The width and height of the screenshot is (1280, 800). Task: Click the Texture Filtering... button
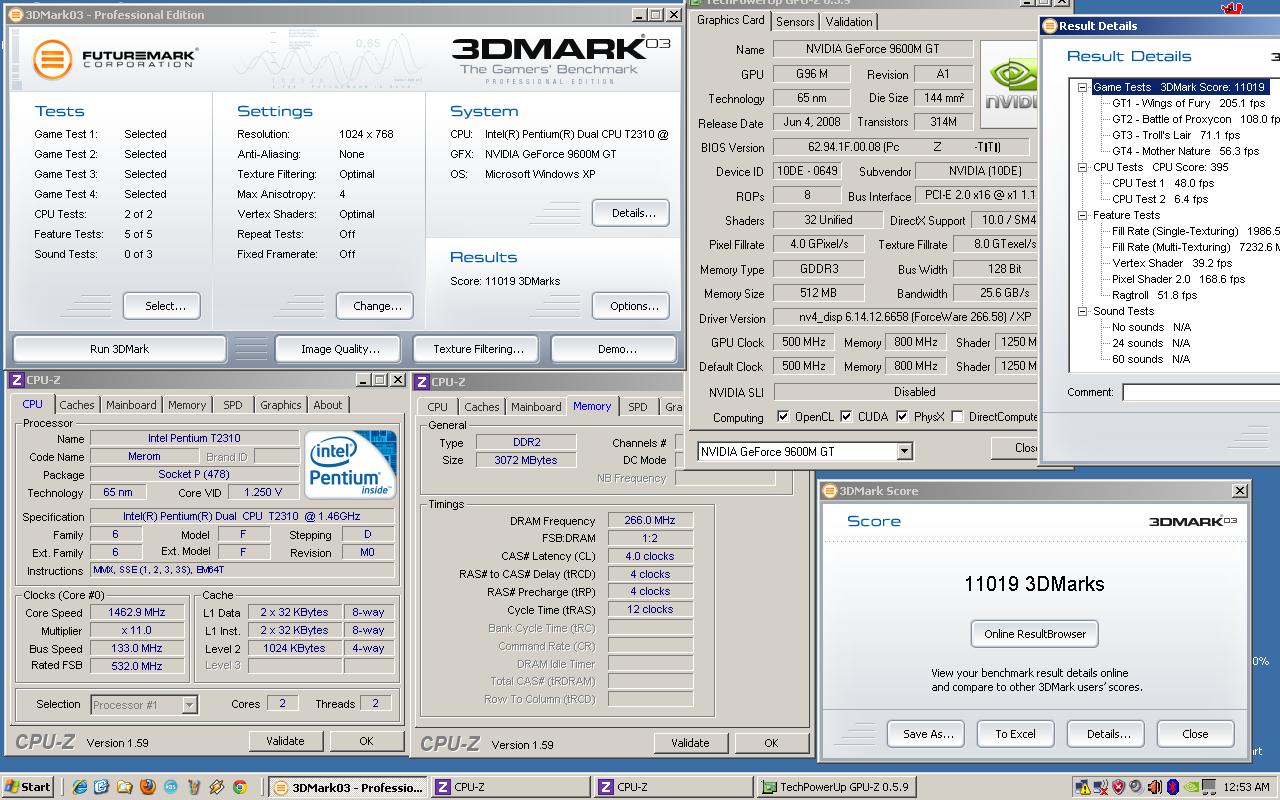478,349
